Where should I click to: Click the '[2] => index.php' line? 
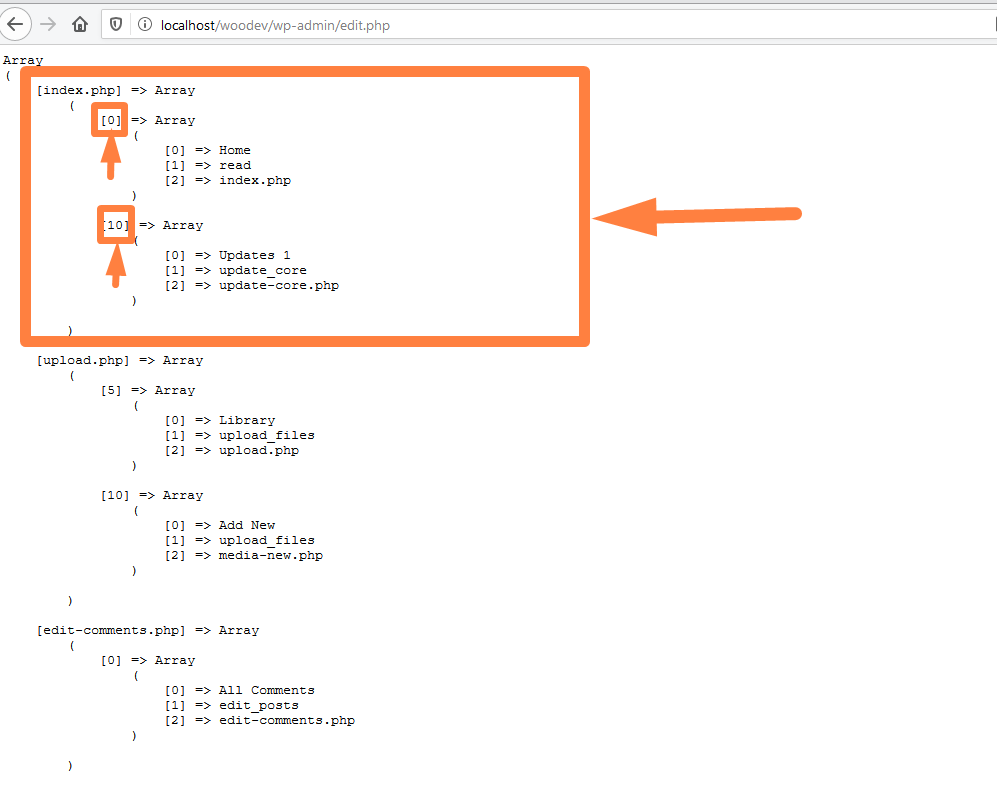228,181
